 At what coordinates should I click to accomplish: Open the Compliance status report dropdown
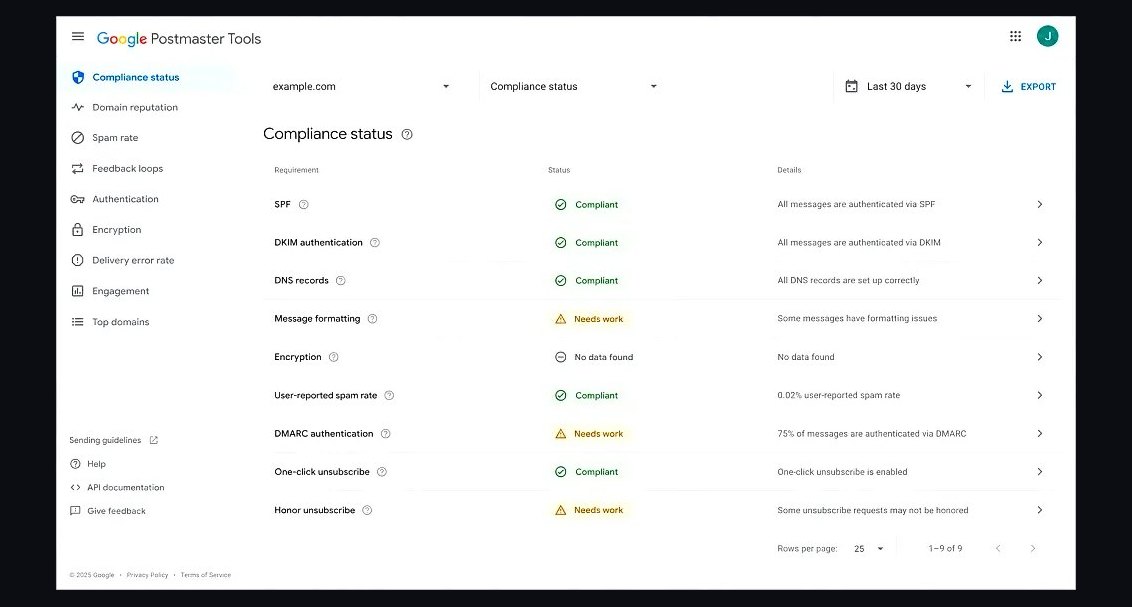coord(574,87)
